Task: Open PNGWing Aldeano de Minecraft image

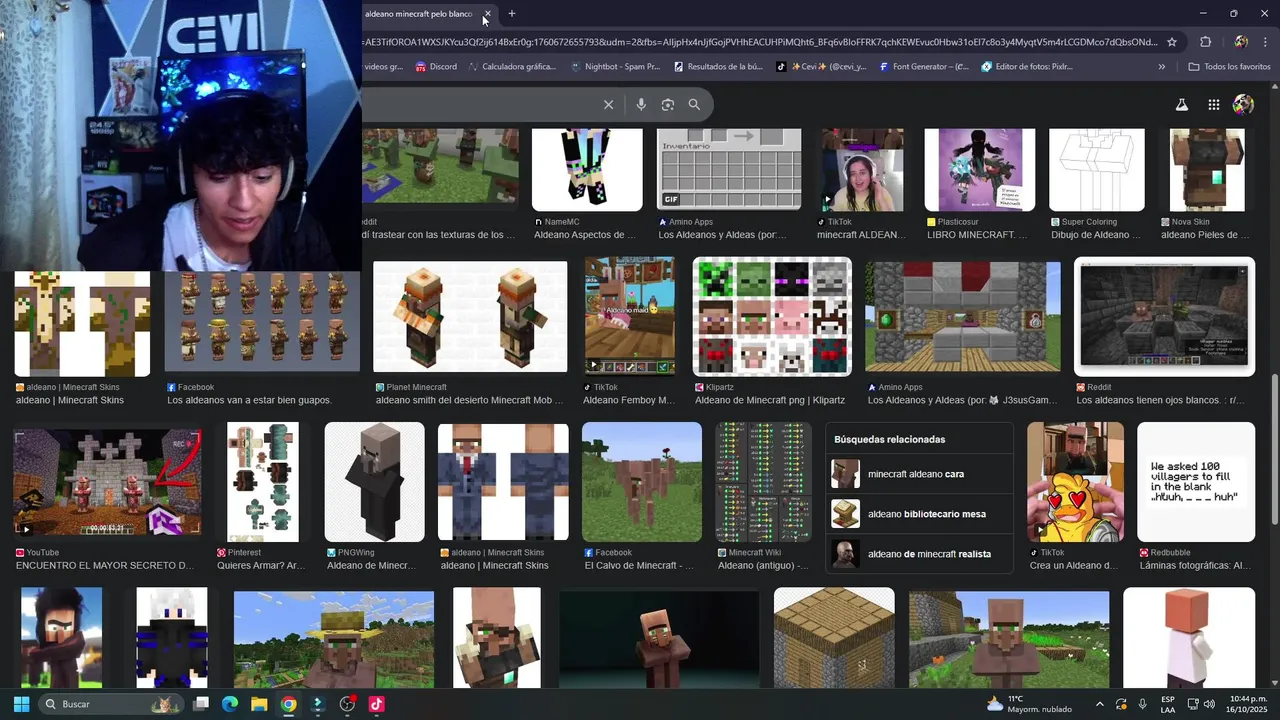Action: pyautogui.click(x=374, y=482)
